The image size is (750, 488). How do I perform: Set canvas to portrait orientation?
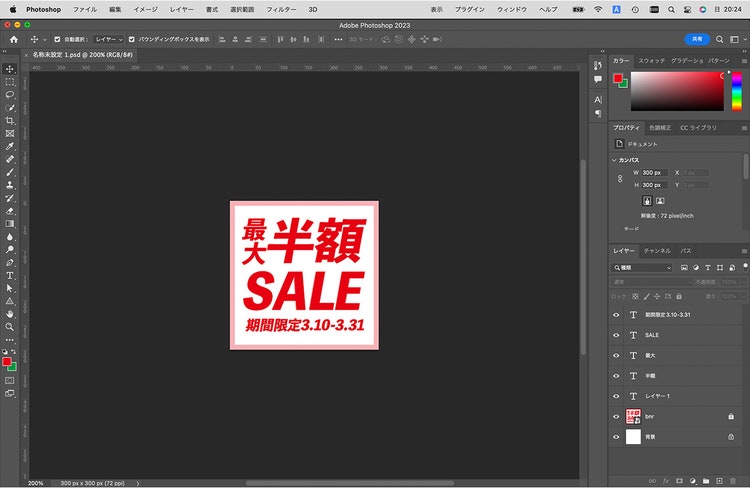click(647, 201)
